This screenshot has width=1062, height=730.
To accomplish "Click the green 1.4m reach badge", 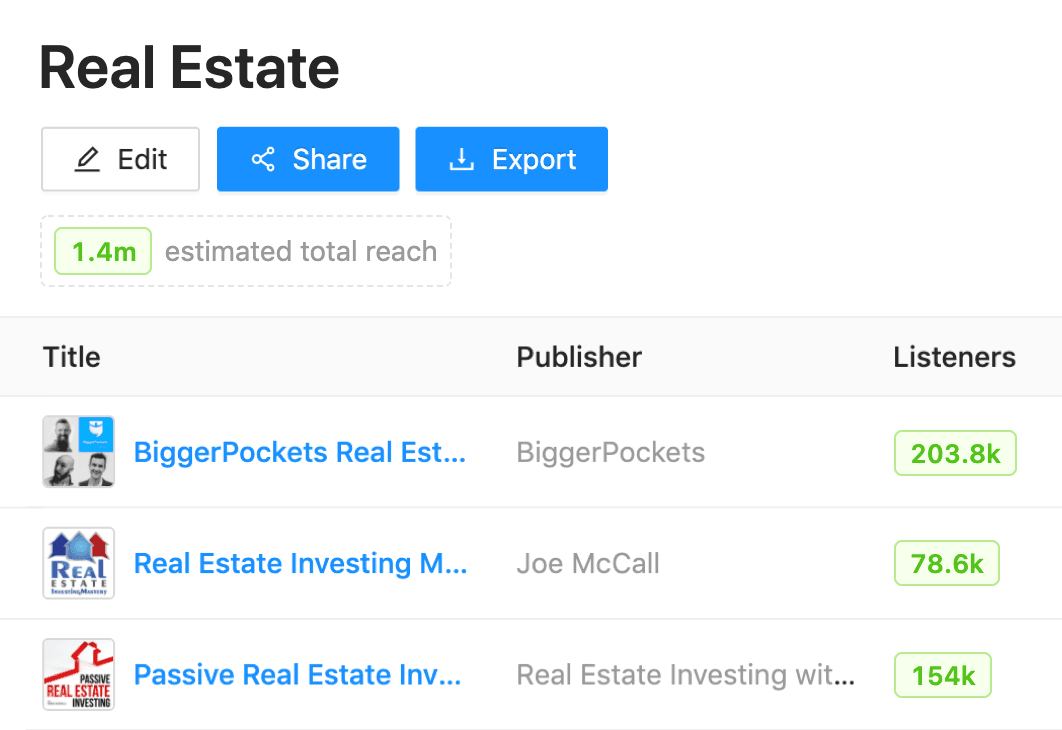I will (102, 251).
